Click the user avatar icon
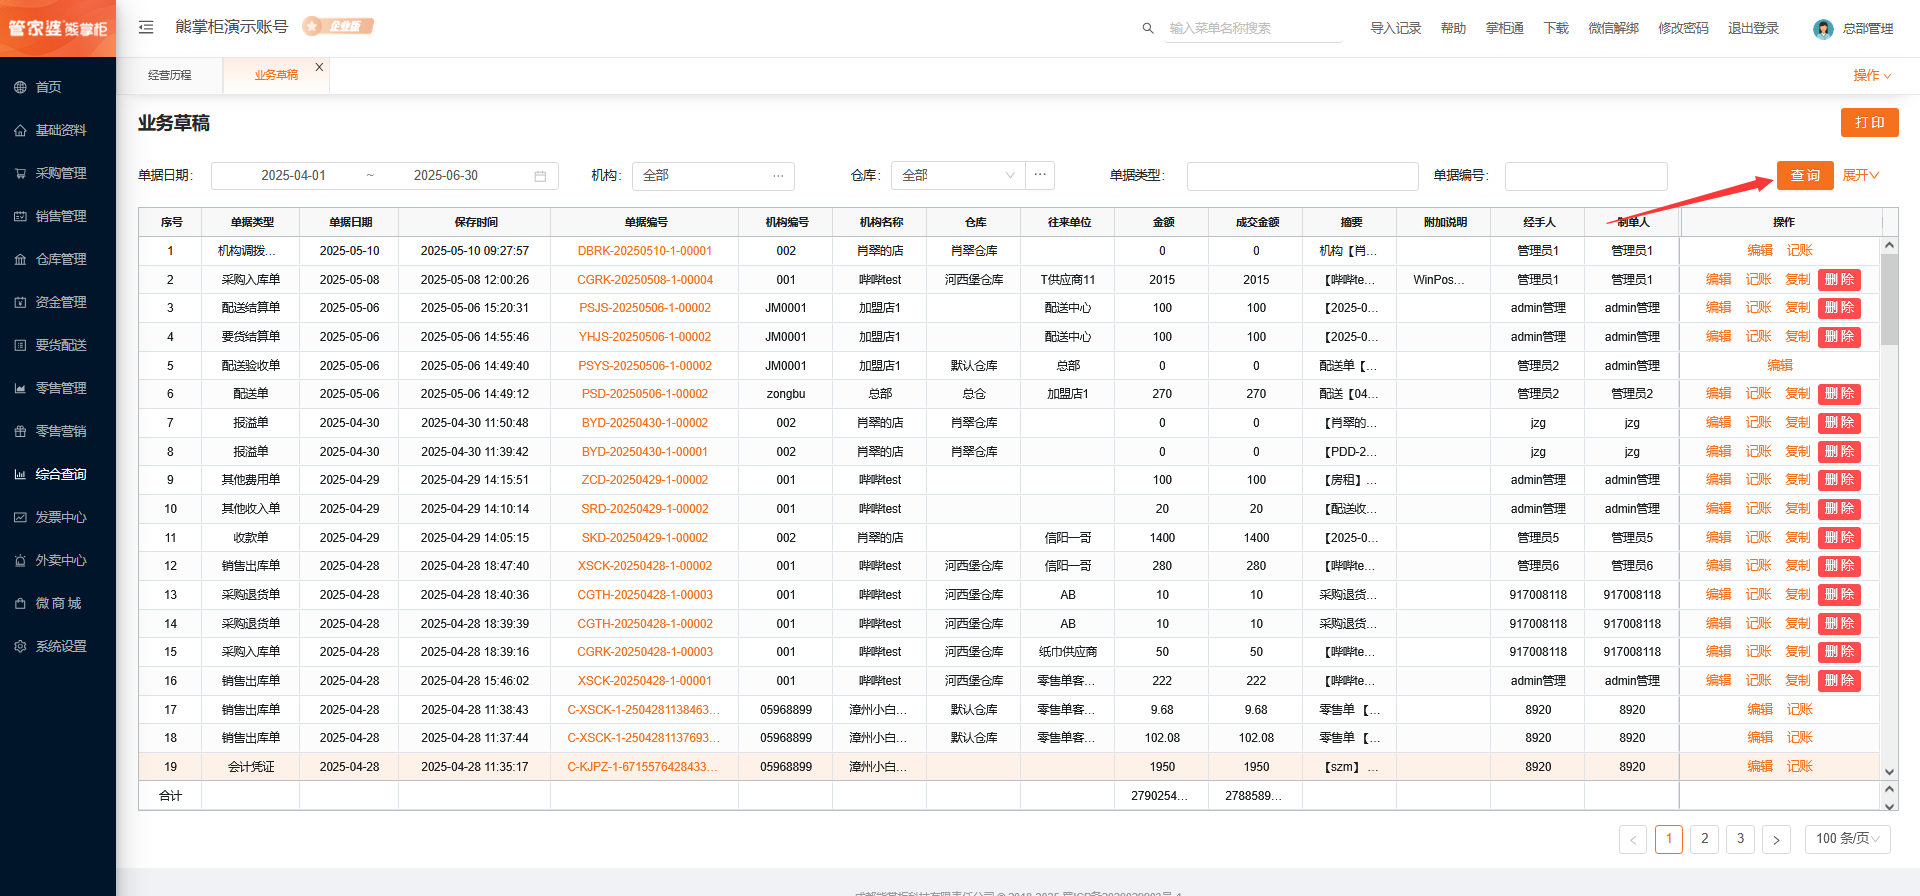1920x896 pixels. pos(1822,29)
